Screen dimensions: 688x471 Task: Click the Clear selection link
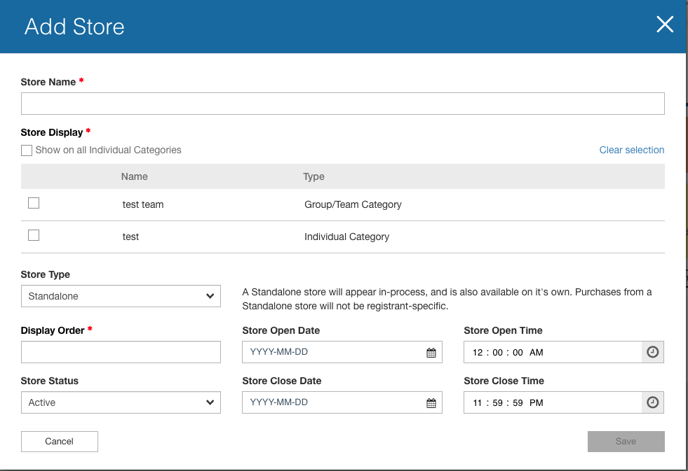631,150
